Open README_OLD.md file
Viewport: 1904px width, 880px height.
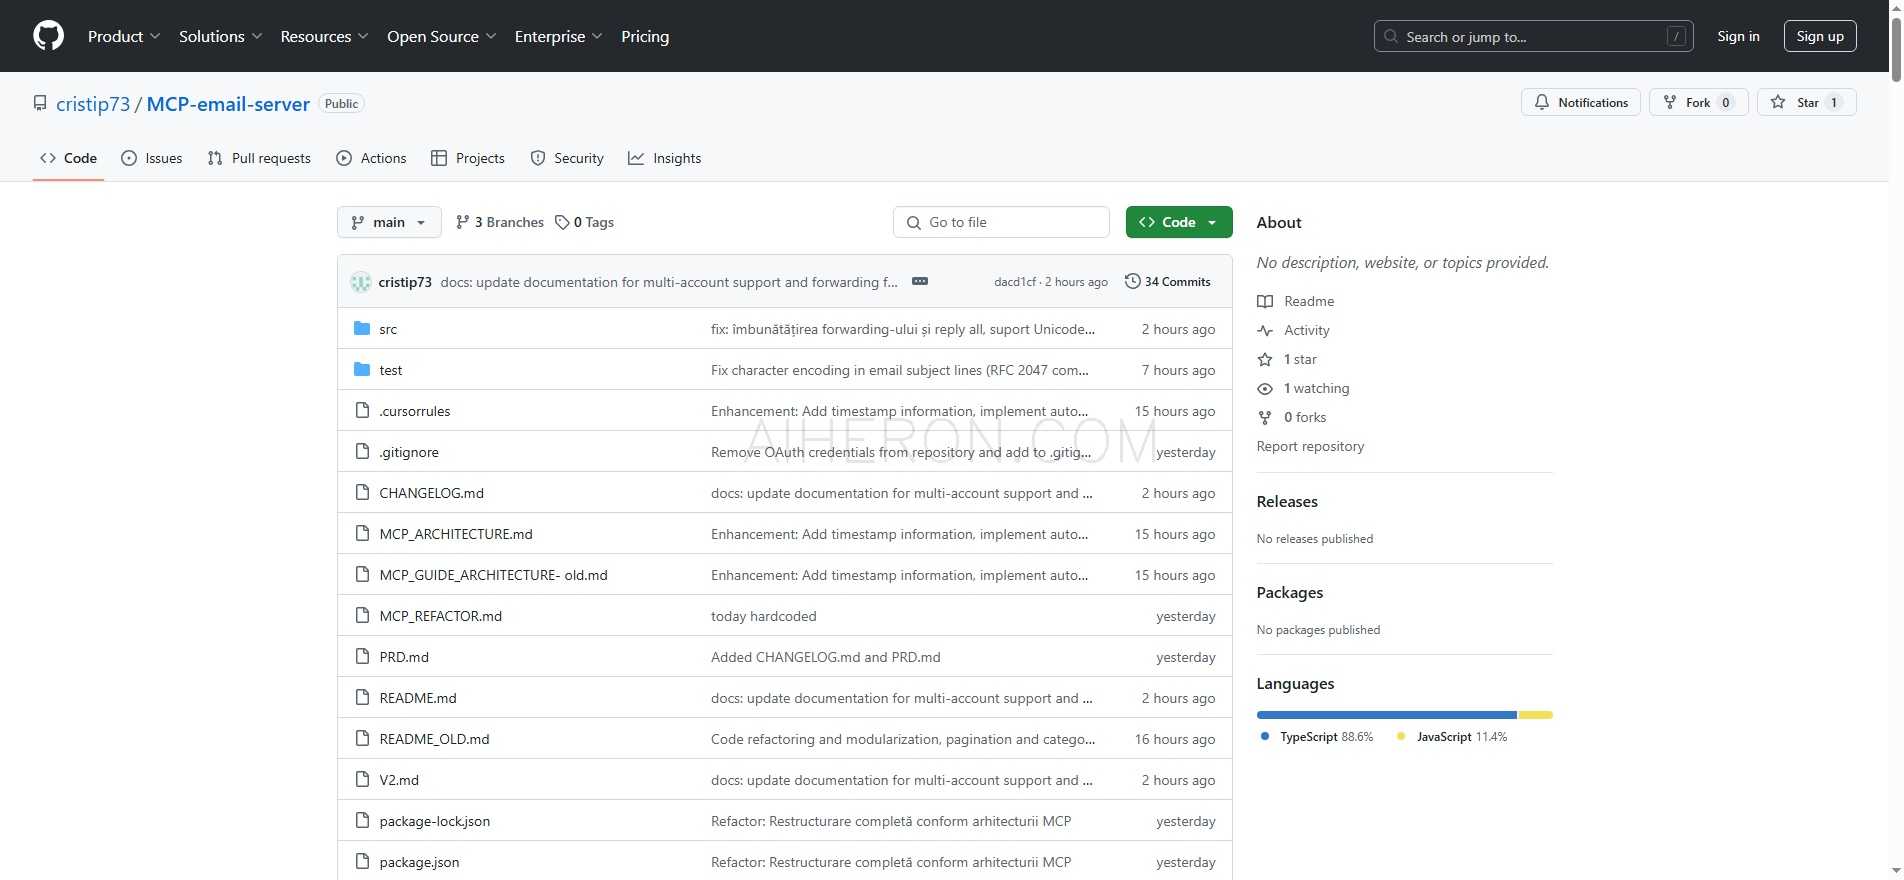pyautogui.click(x=435, y=739)
